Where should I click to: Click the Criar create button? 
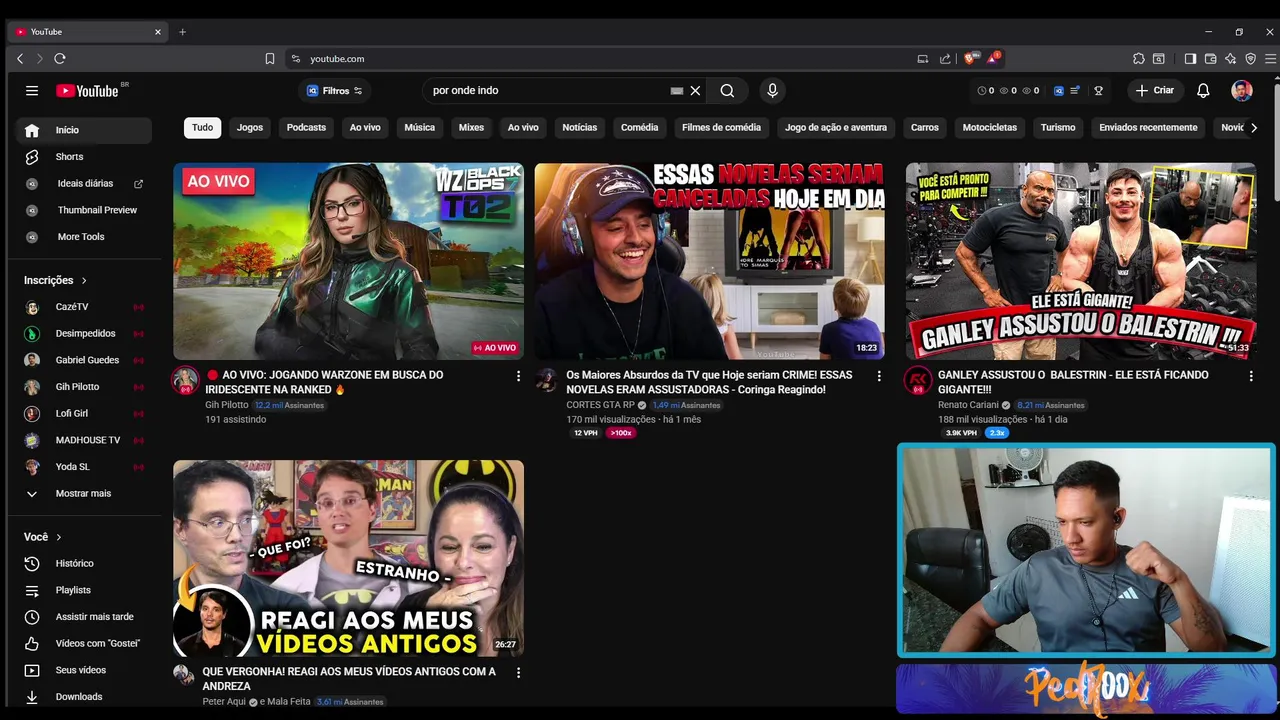[x=1154, y=91]
